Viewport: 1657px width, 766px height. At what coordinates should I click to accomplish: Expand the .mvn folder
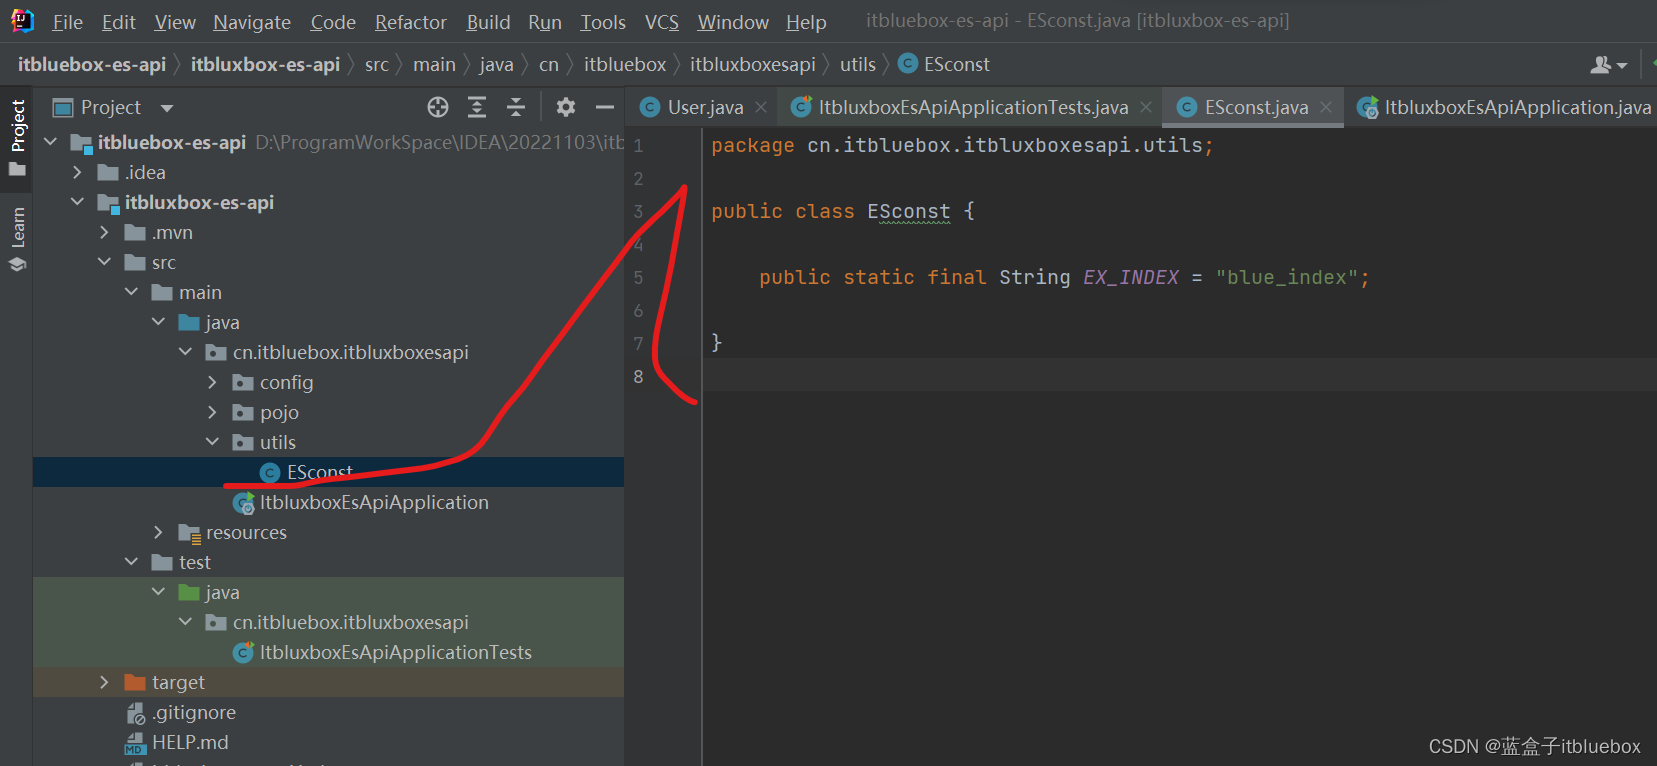point(104,232)
